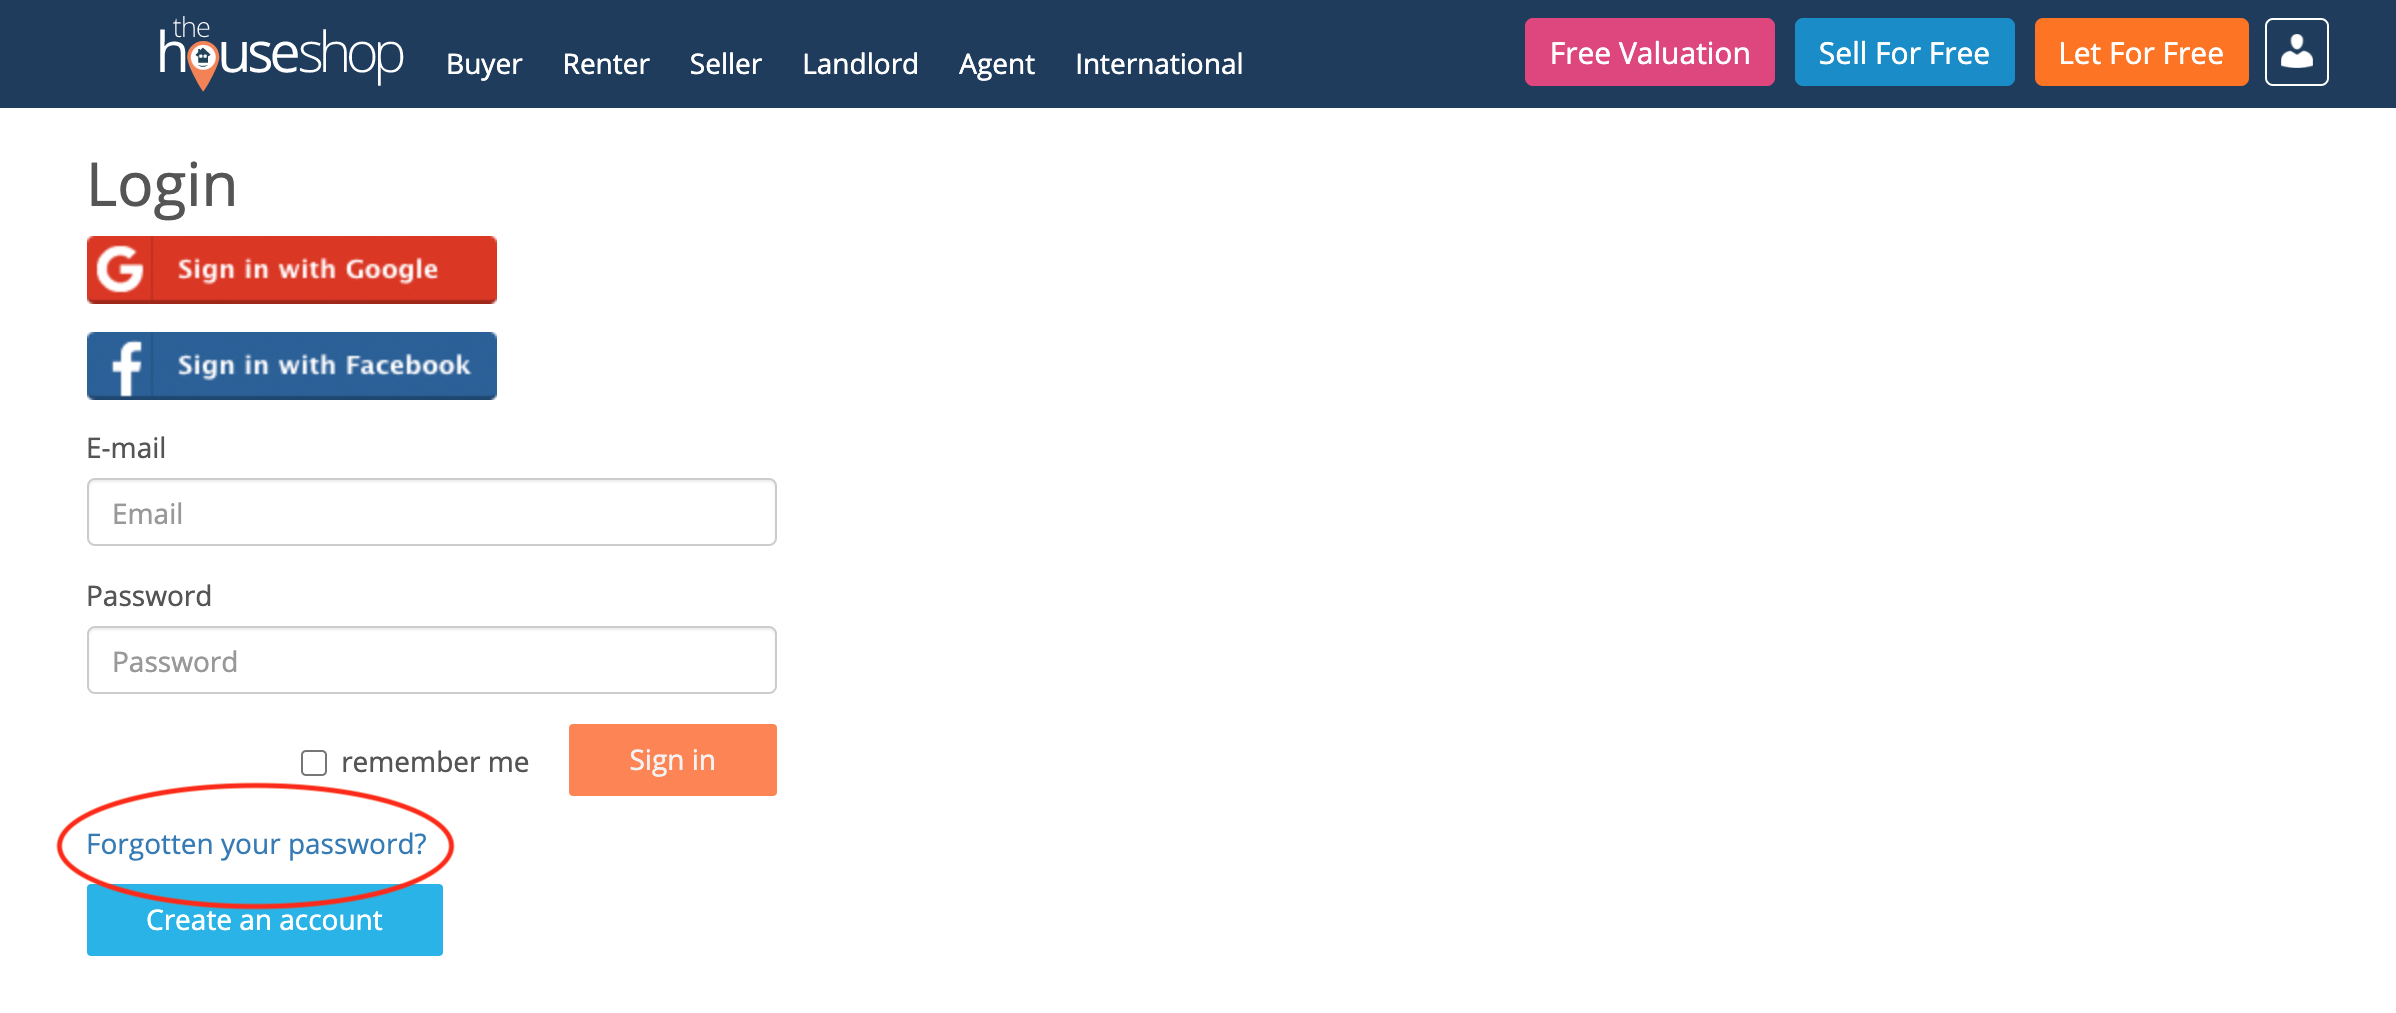This screenshot has width=2396, height=1013.
Task: Click the remember me label text
Action: (x=435, y=762)
